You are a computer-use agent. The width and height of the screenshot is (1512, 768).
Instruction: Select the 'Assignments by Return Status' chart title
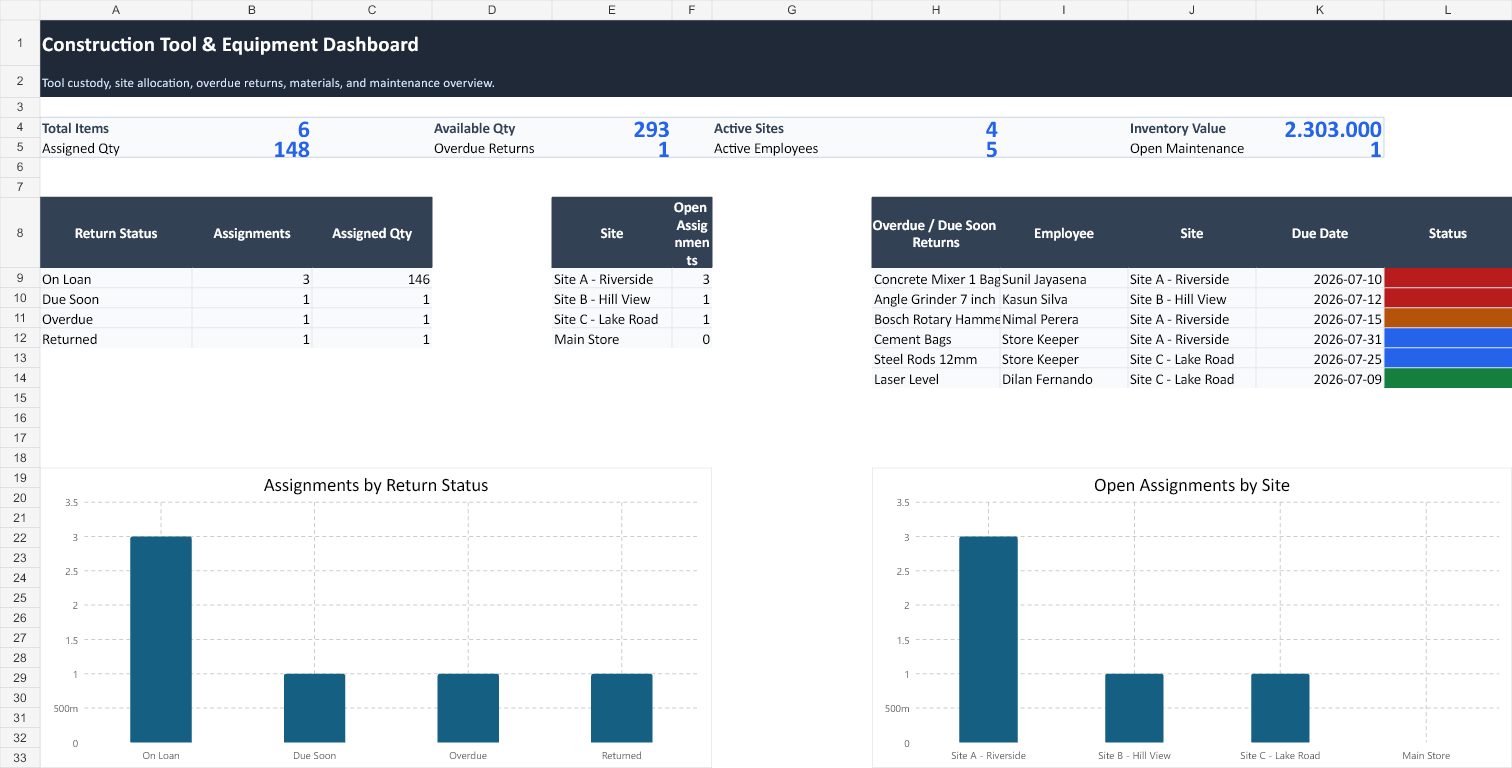click(376, 485)
